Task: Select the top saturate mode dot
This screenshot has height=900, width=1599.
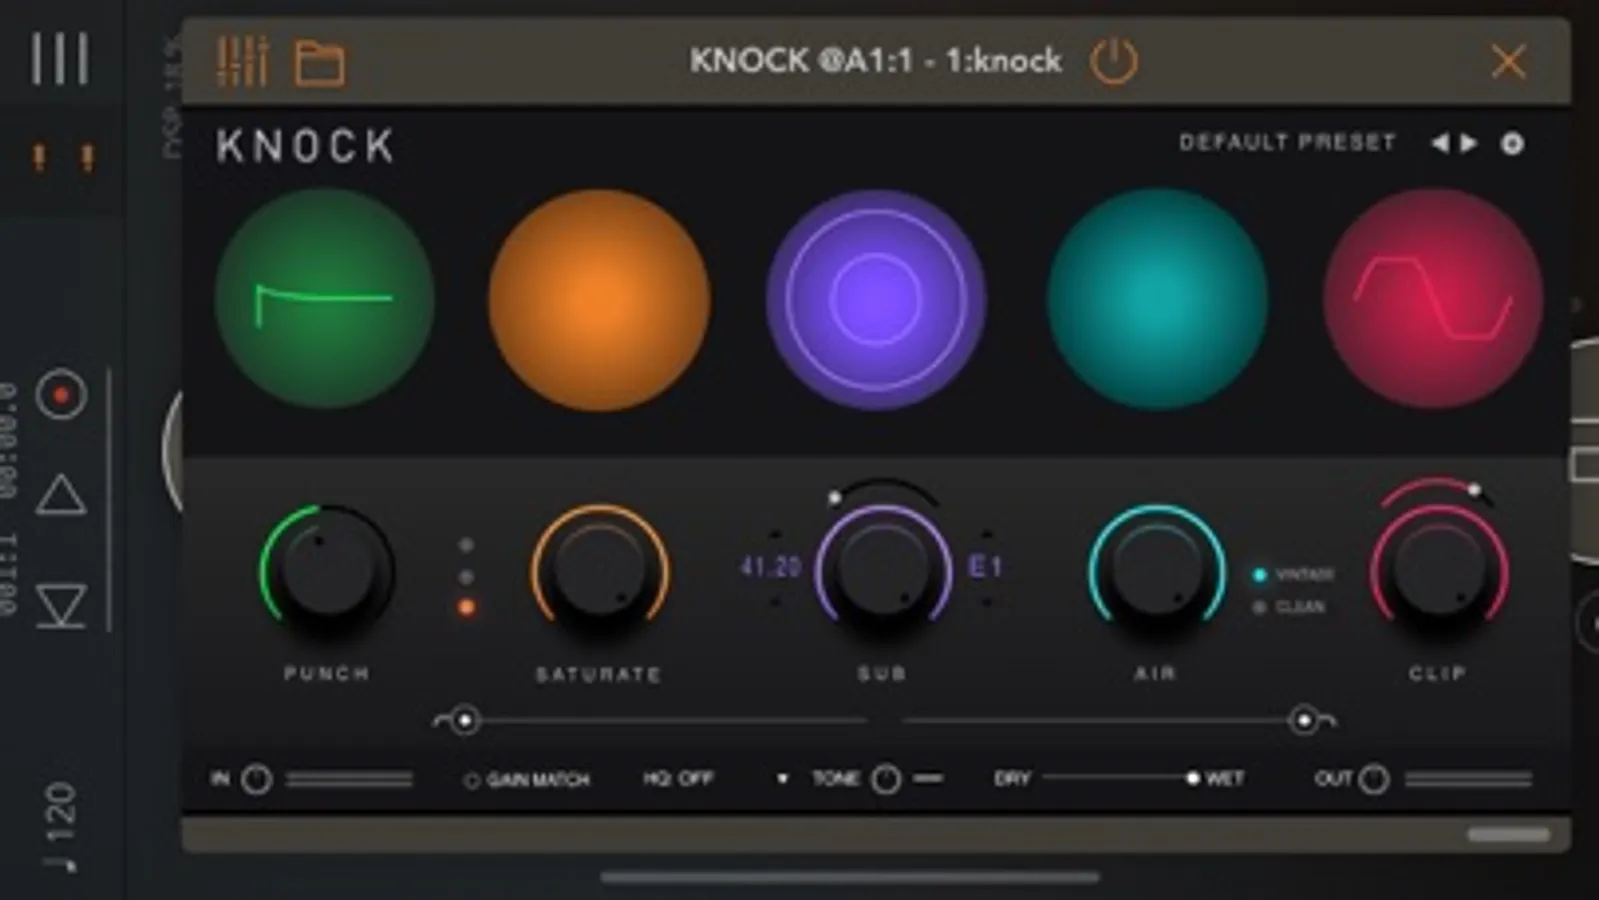Action: 466,545
